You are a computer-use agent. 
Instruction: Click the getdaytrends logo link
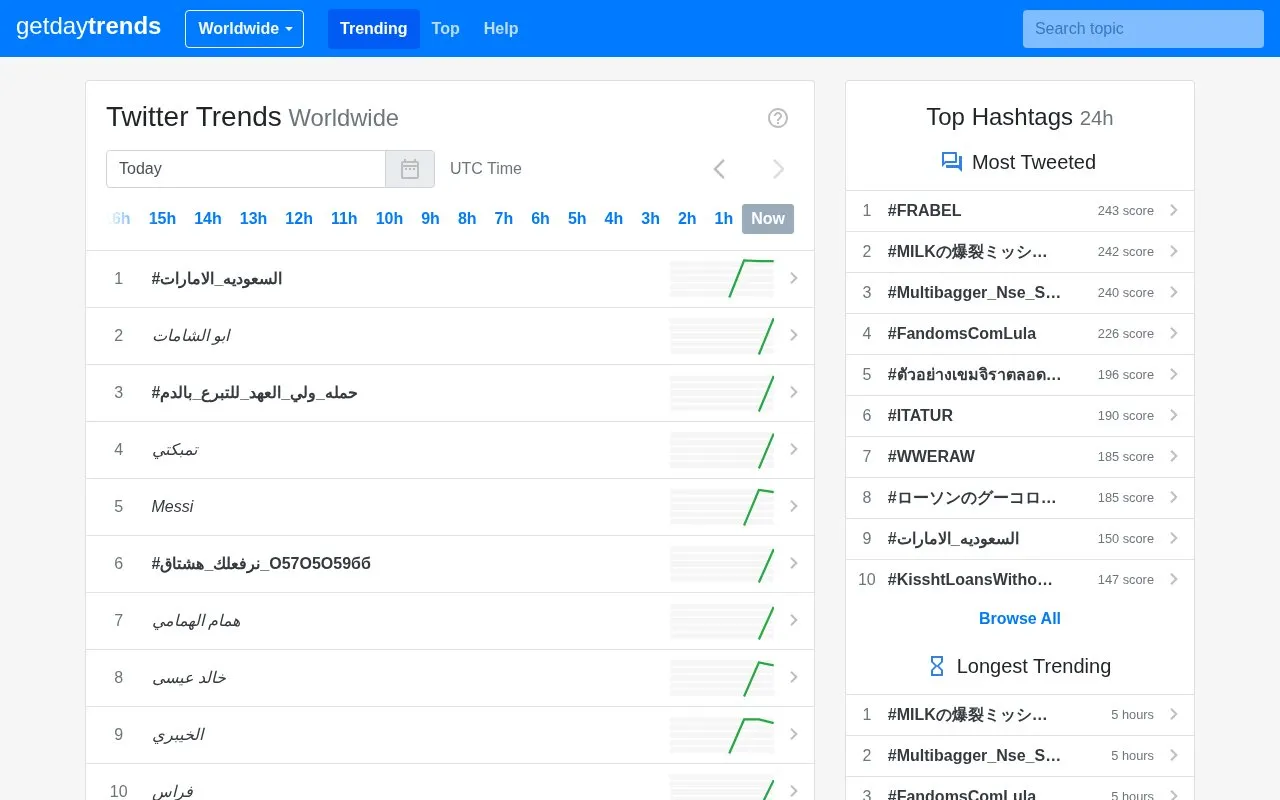(x=89, y=27)
